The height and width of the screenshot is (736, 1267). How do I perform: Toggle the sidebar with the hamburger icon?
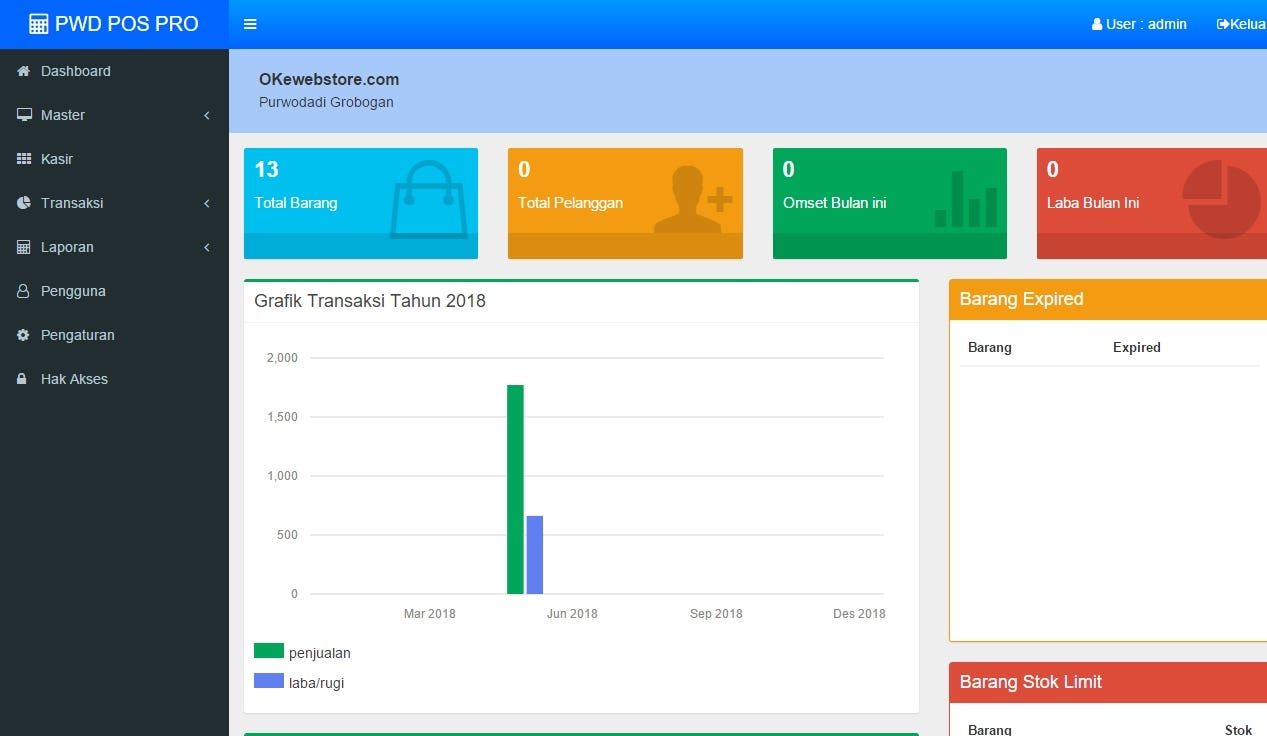tap(251, 24)
